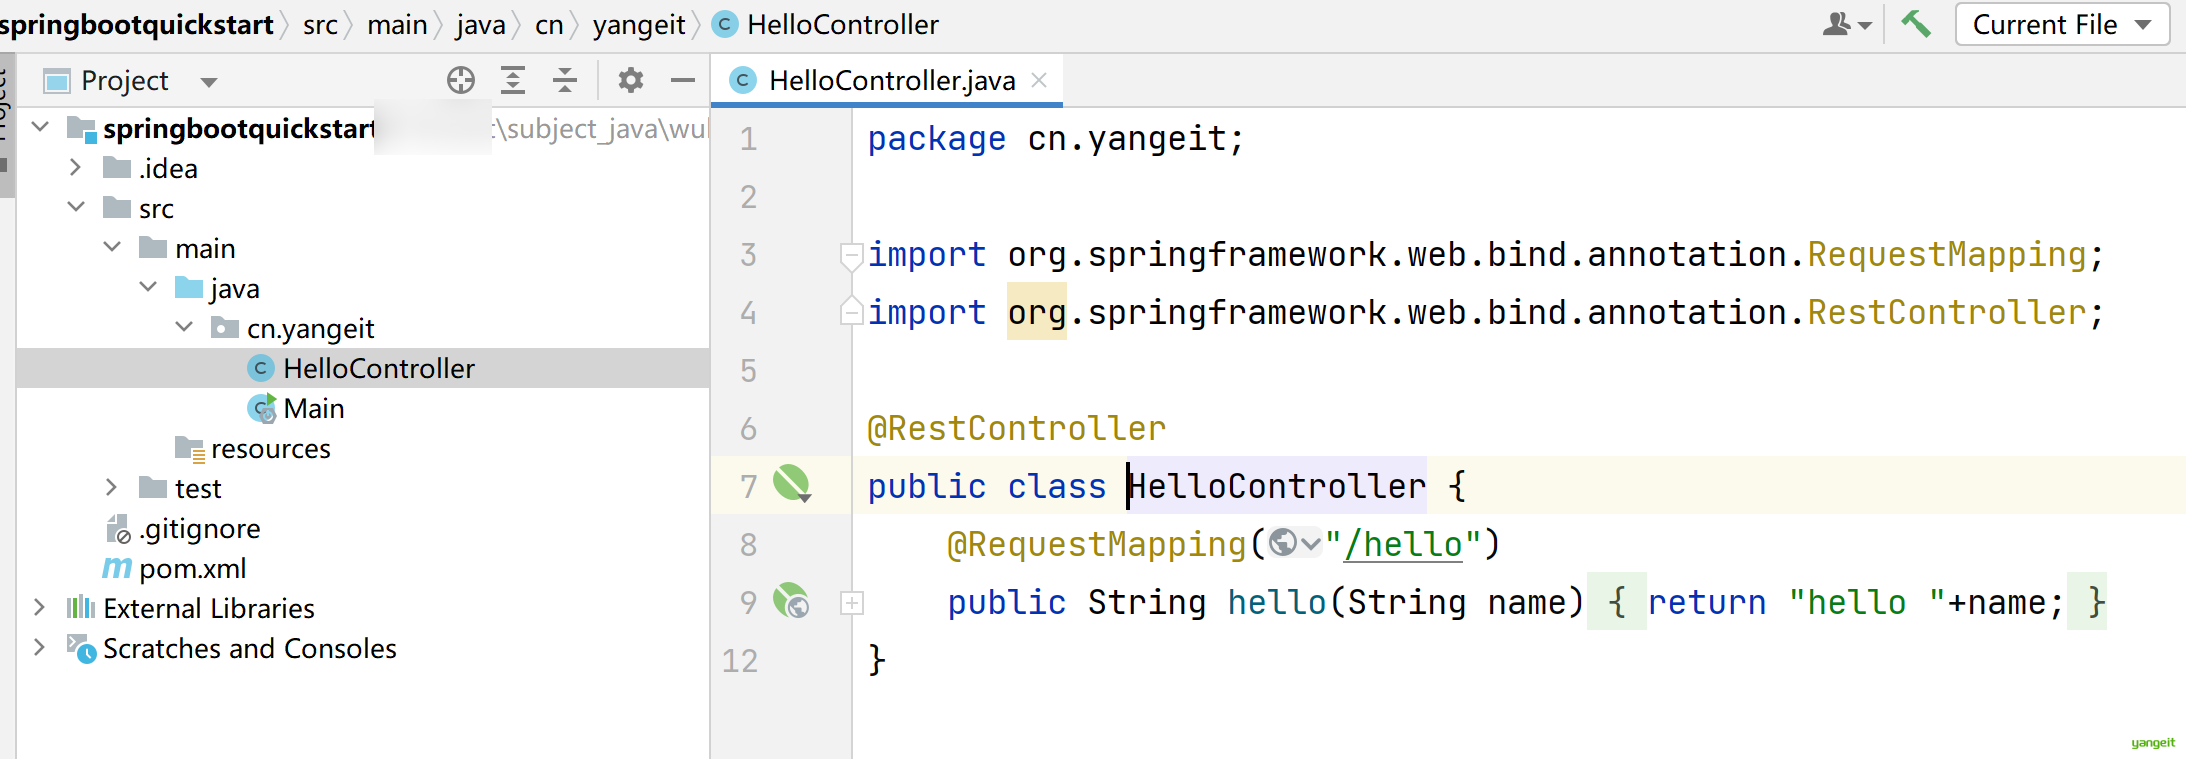Hide the Project tool window
Screen dimensions: 2186x759
point(683,80)
